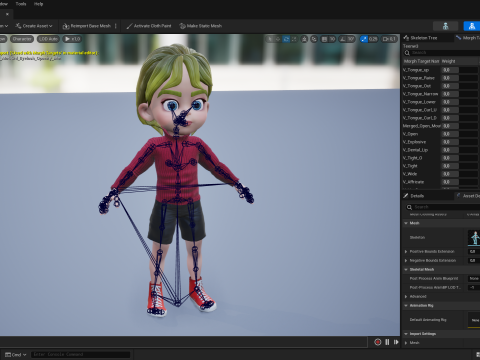Switch to skeleton editing mode icon
The width and height of the screenshot is (480, 360).
tap(445, 26)
